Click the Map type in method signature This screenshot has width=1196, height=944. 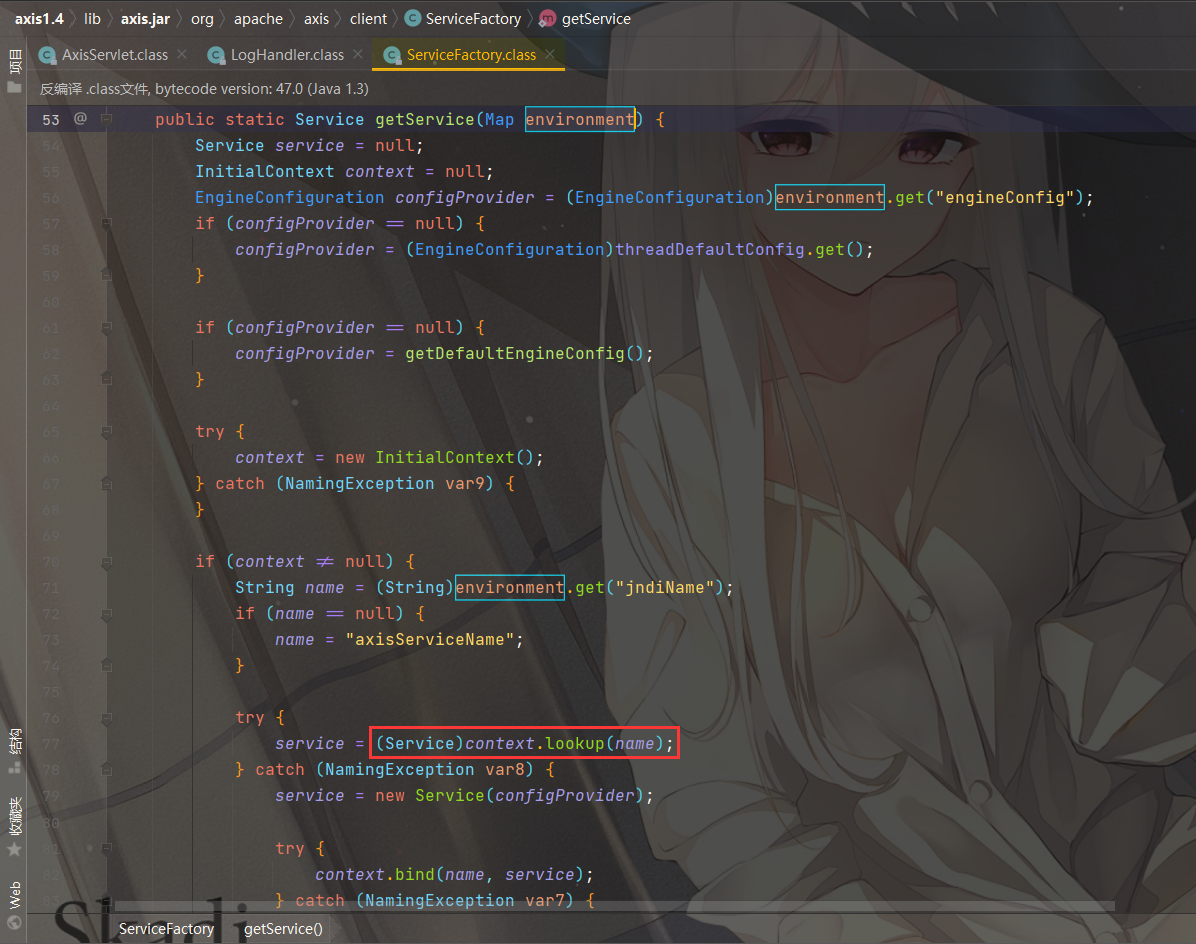pos(500,119)
